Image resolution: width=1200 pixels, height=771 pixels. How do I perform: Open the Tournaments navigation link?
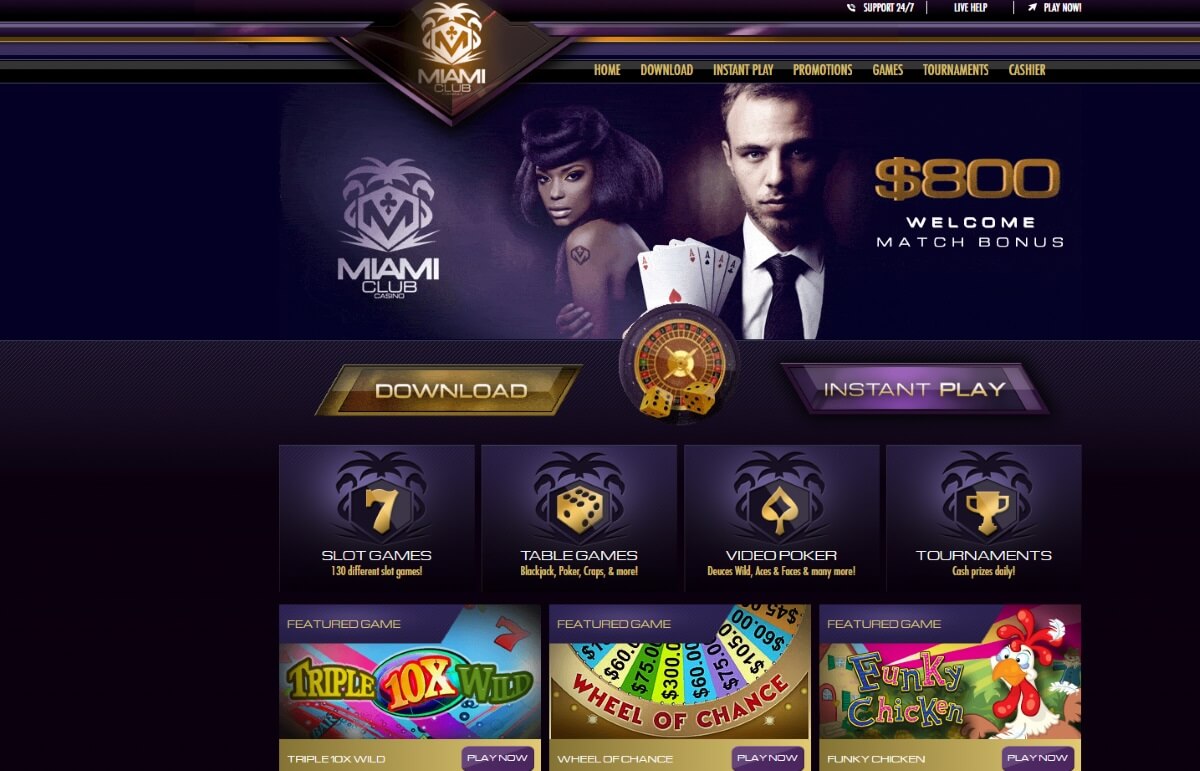[x=955, y=70]
